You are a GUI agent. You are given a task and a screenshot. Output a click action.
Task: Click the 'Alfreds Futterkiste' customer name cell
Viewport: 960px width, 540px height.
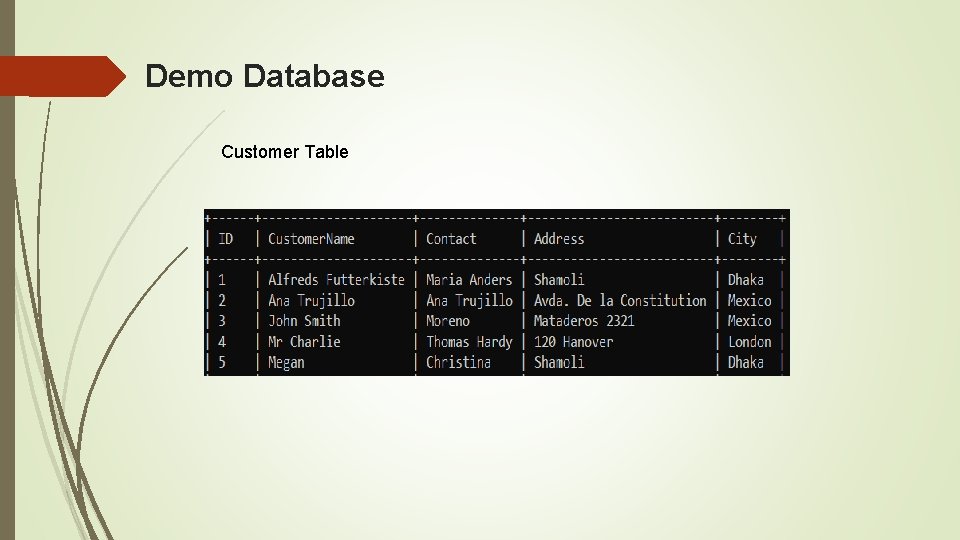(336, 280)
